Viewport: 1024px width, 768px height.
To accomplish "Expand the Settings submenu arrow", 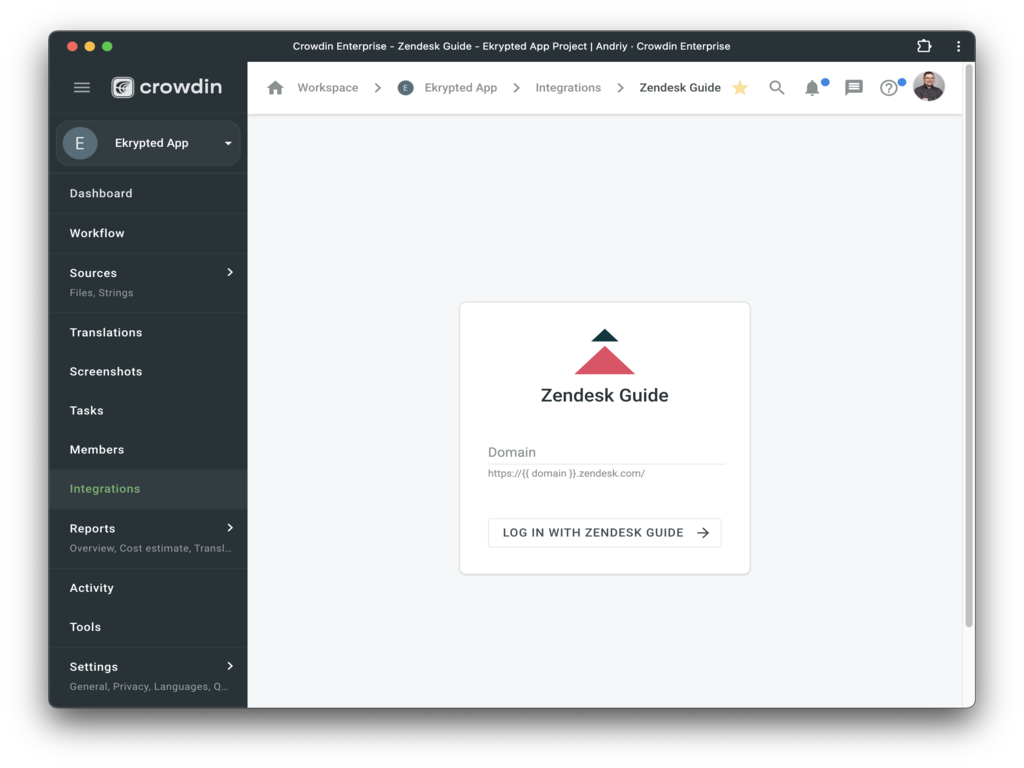I will (230, 666).
